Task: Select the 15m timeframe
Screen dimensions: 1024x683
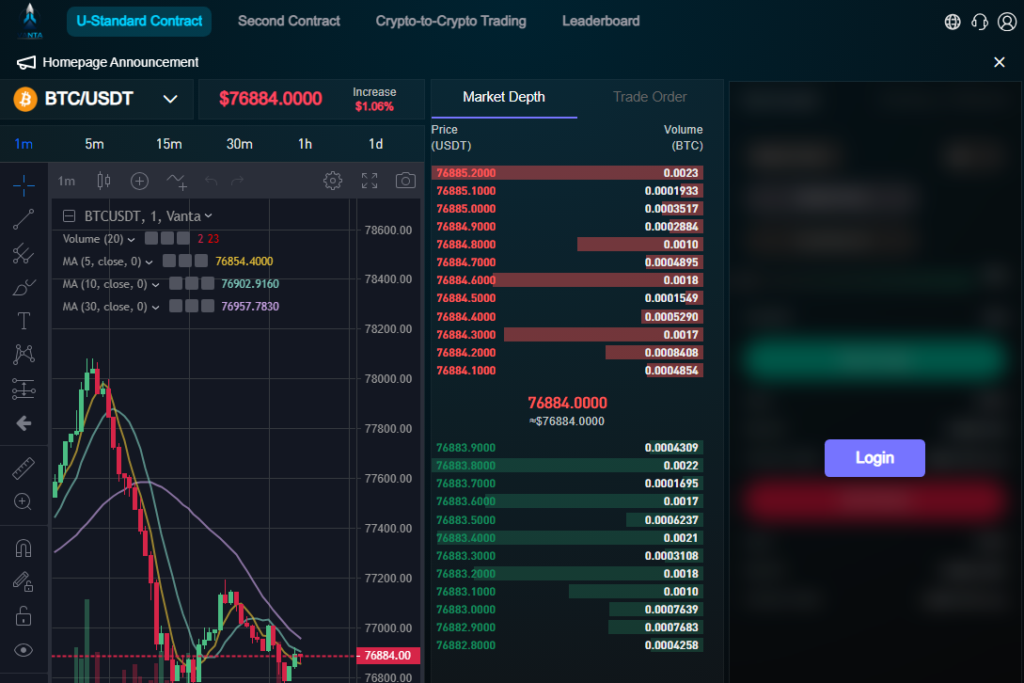Action: (168, 144)
